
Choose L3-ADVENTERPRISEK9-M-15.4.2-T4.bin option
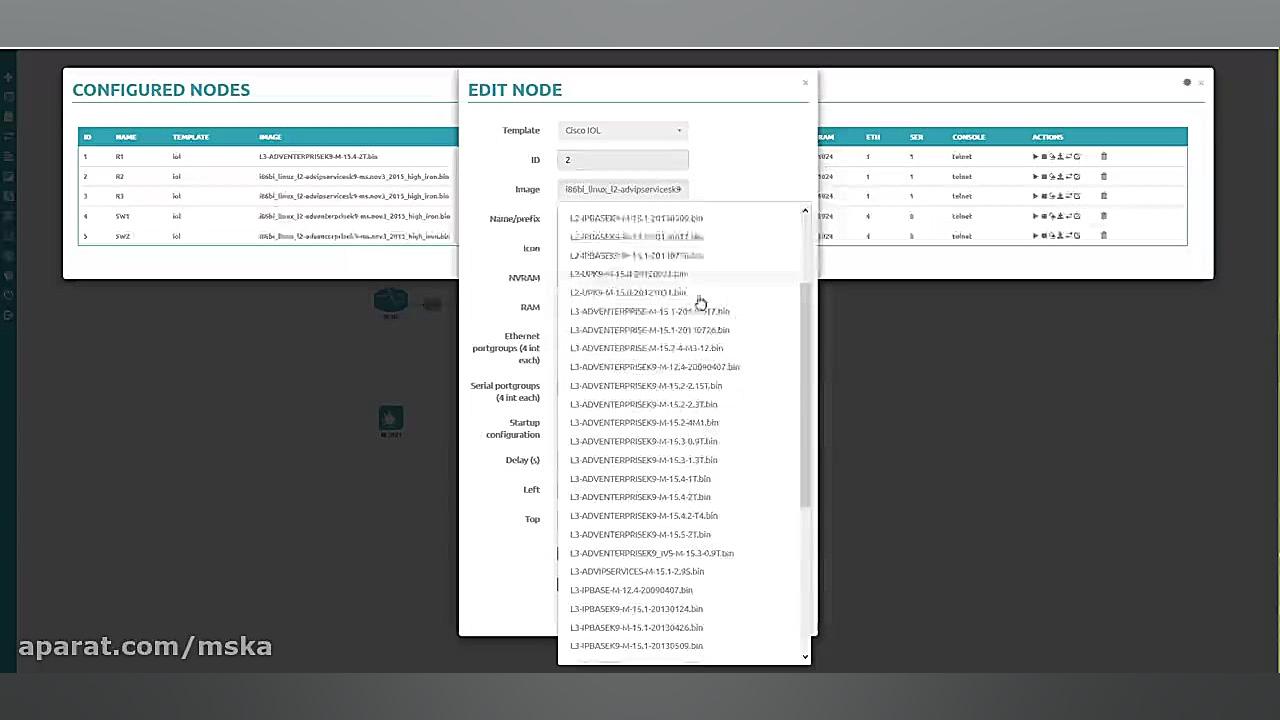pyautogui.click(x=644, y=516)
